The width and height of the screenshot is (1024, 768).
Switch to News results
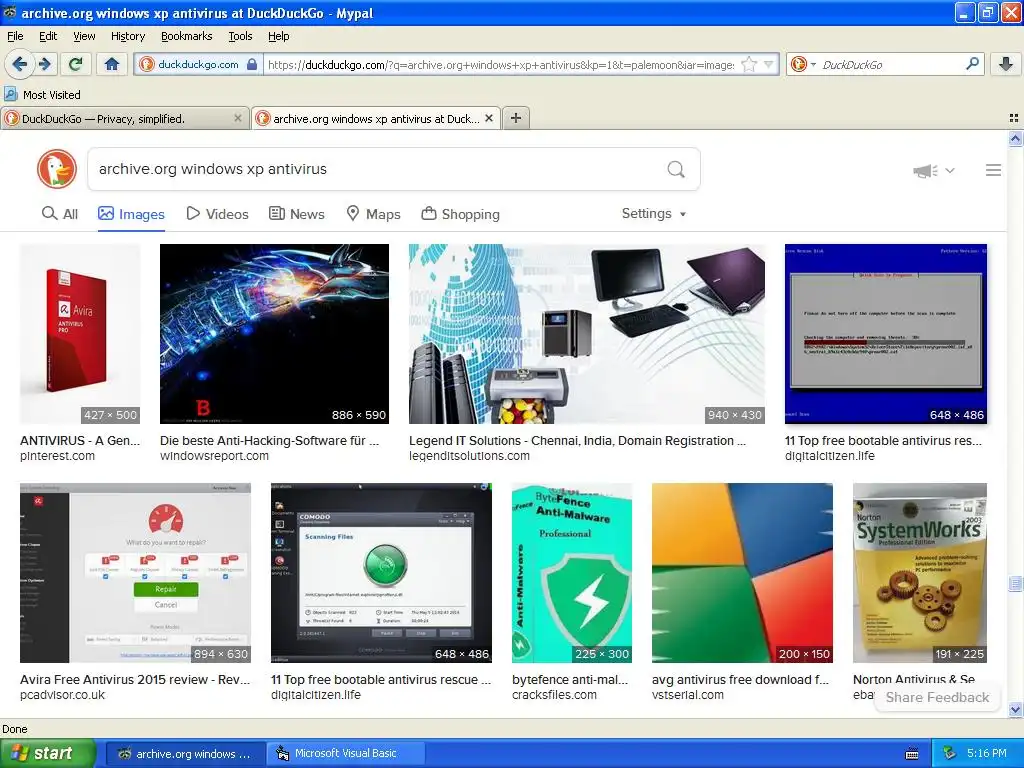point(296,214)
